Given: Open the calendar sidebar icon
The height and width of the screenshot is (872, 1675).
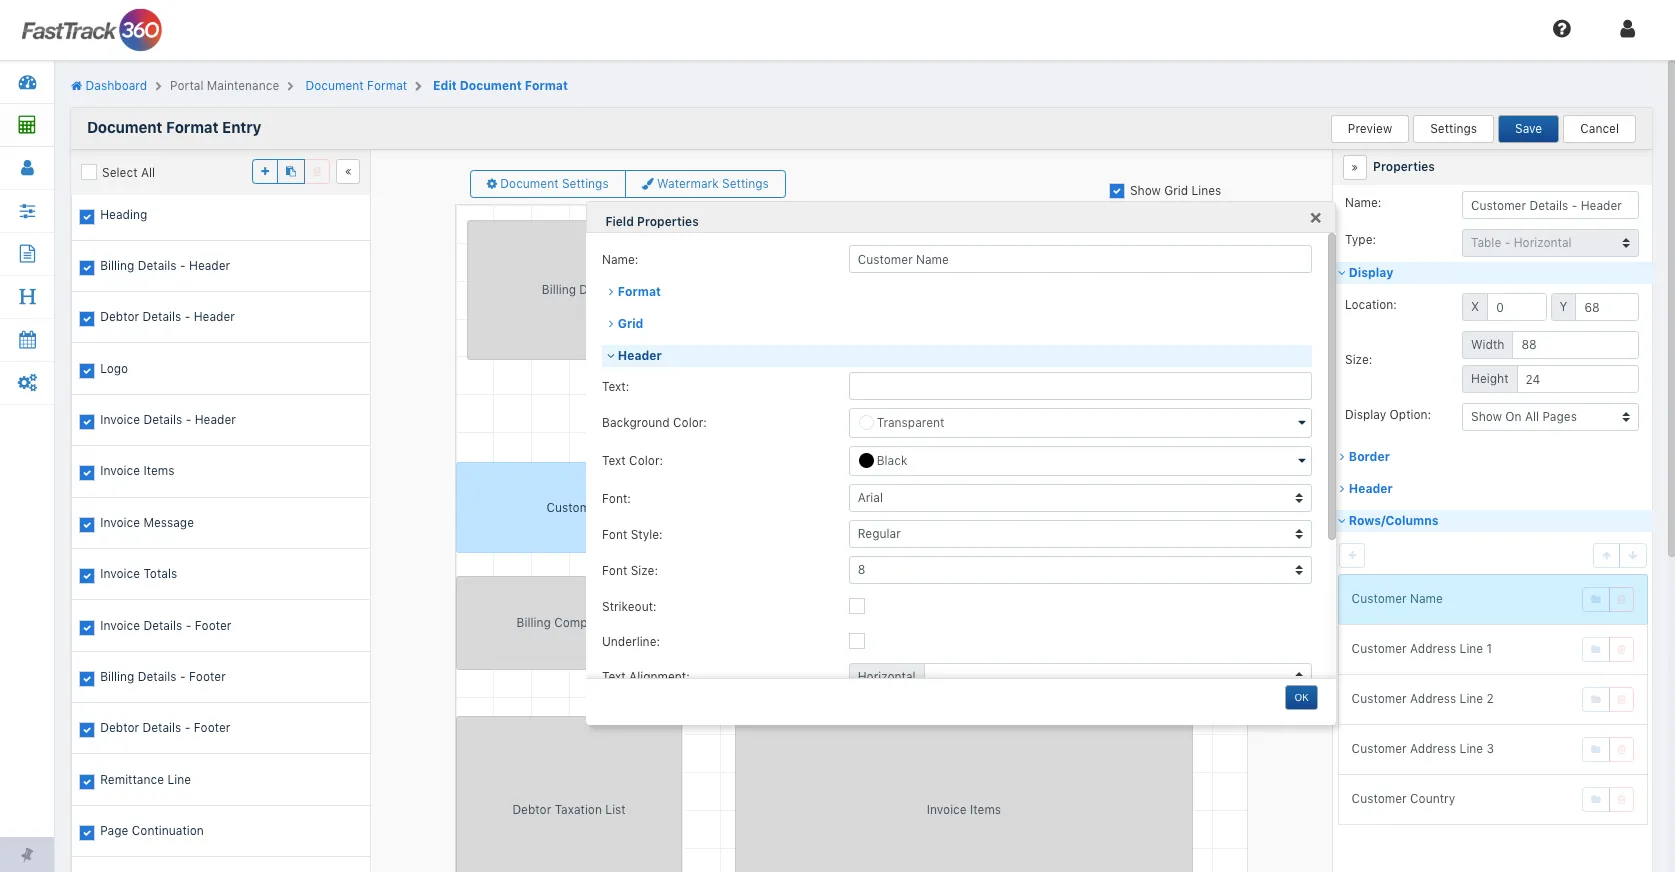Looking at the screenshot, I should coord(27,340).
